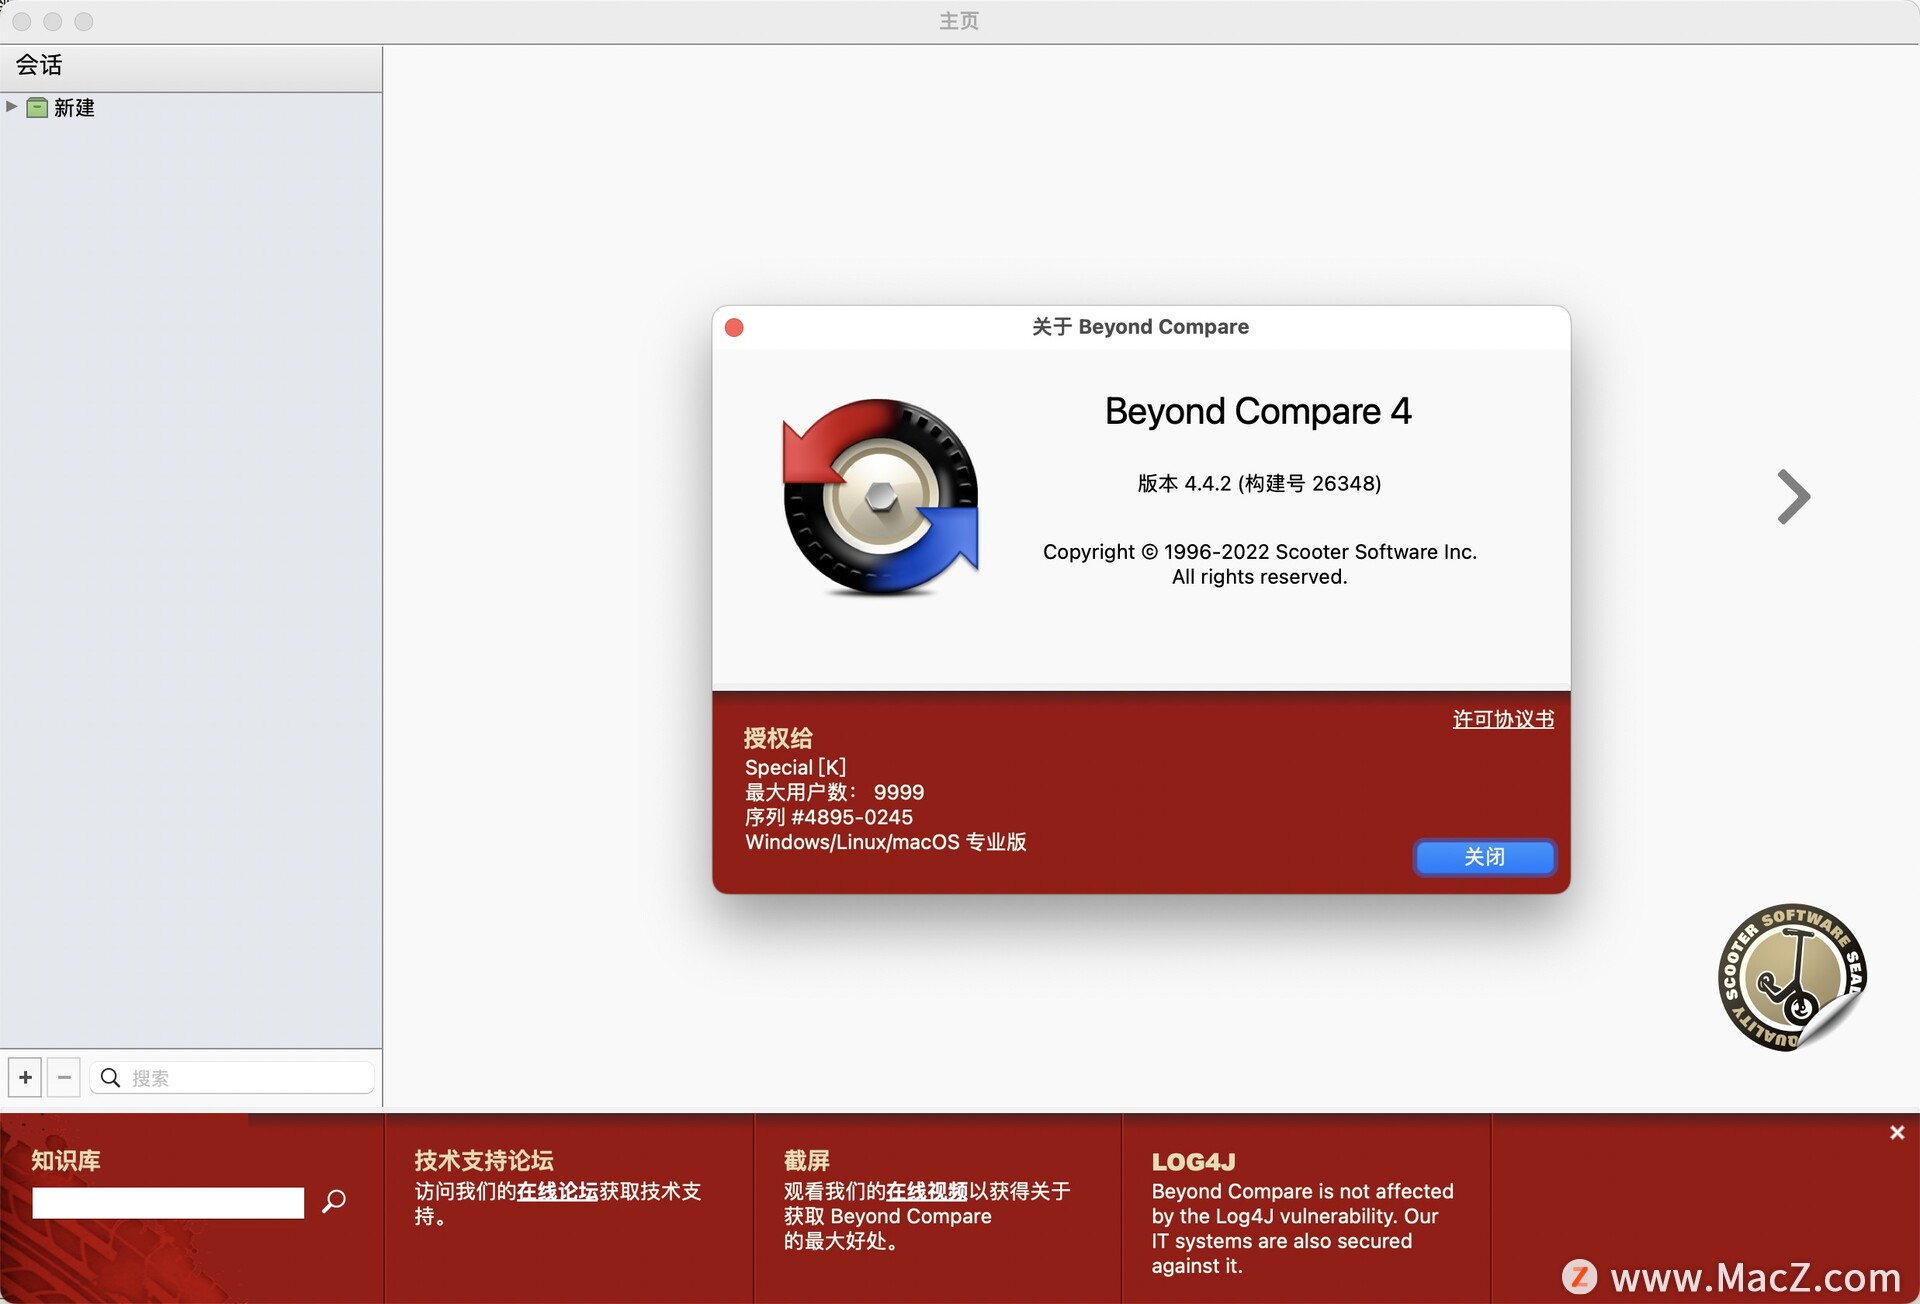Click the Copyright Scooter Software line
Image resolution: width=1920 pixels, height=1304 pixels.
click(1259, 552)
